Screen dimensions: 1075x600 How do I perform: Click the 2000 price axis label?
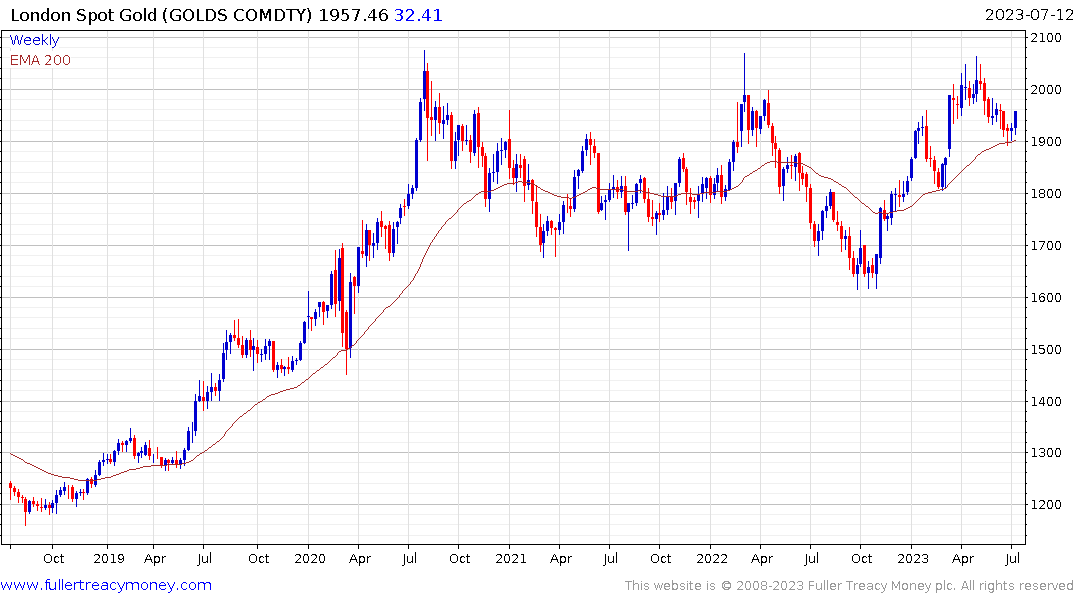click(x=1046, y=90)
